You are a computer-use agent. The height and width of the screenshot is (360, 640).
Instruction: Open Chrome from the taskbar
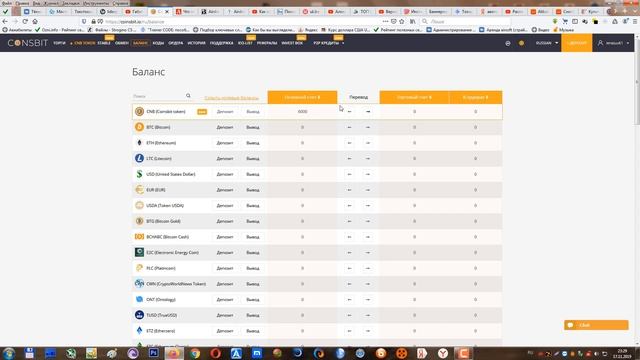pos(195,353)
